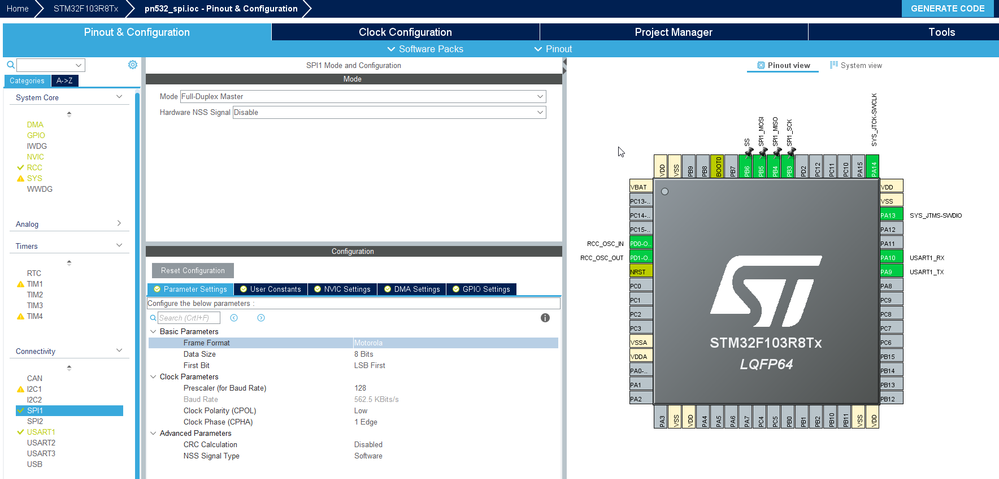Click the Generate Code button
This screenshot has height=479, width=999.
point(947,8)
